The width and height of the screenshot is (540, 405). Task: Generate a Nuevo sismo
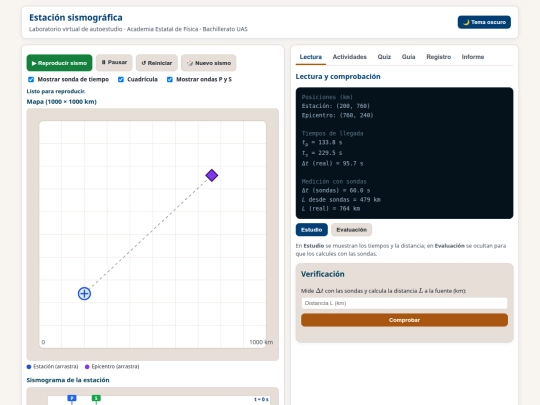[209, 63]
